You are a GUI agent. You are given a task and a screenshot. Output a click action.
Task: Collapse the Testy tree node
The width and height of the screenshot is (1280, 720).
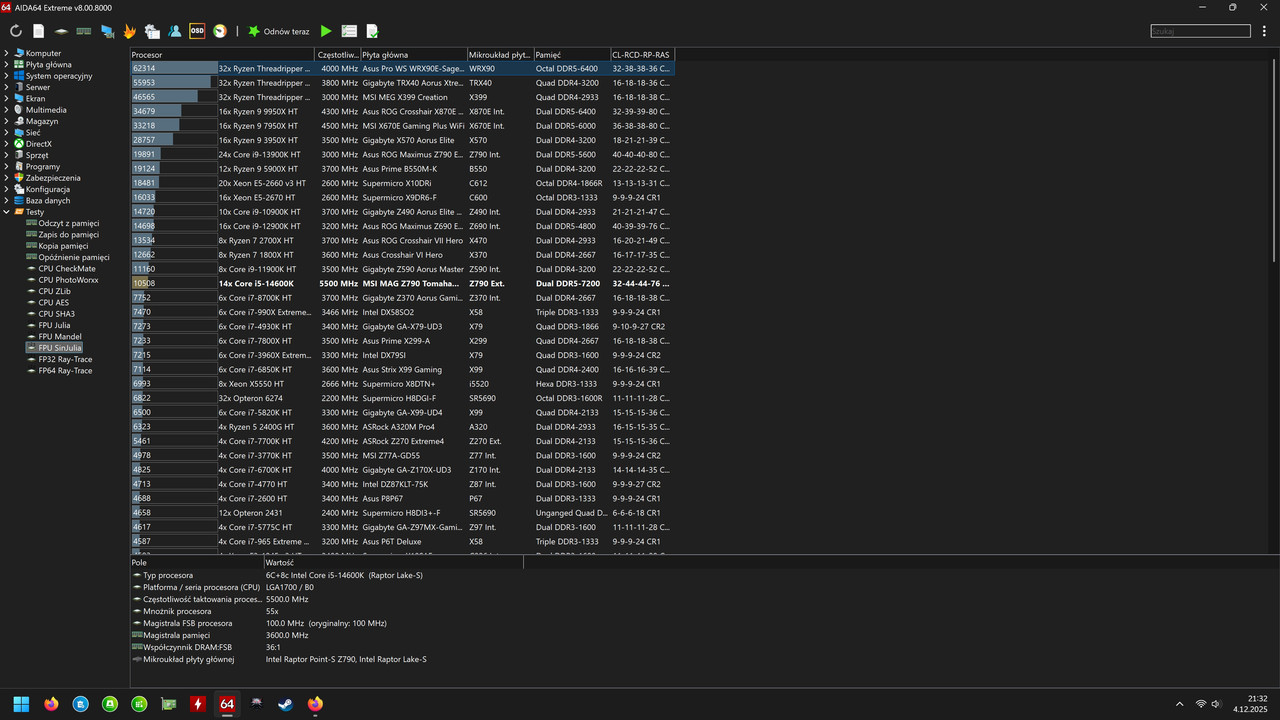tap(7, 212)
